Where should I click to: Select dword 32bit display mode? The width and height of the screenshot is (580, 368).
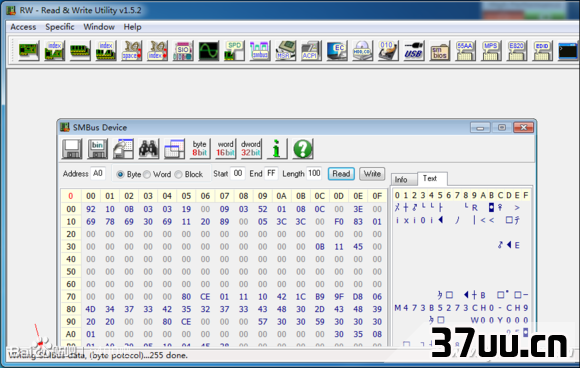(251, 149)
